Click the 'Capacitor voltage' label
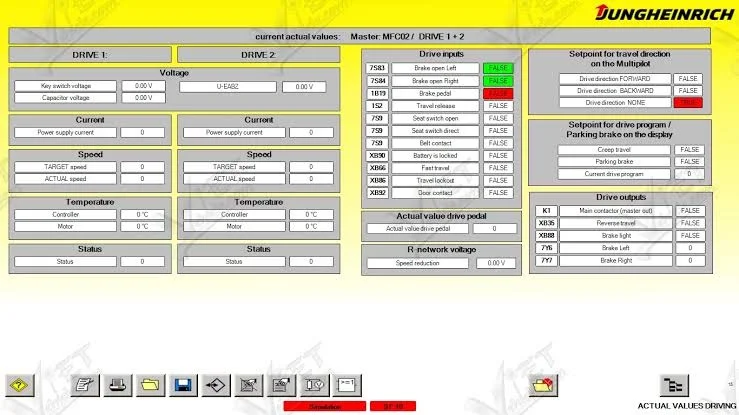This screenshot has width=739, height=415. pos(66,98)
